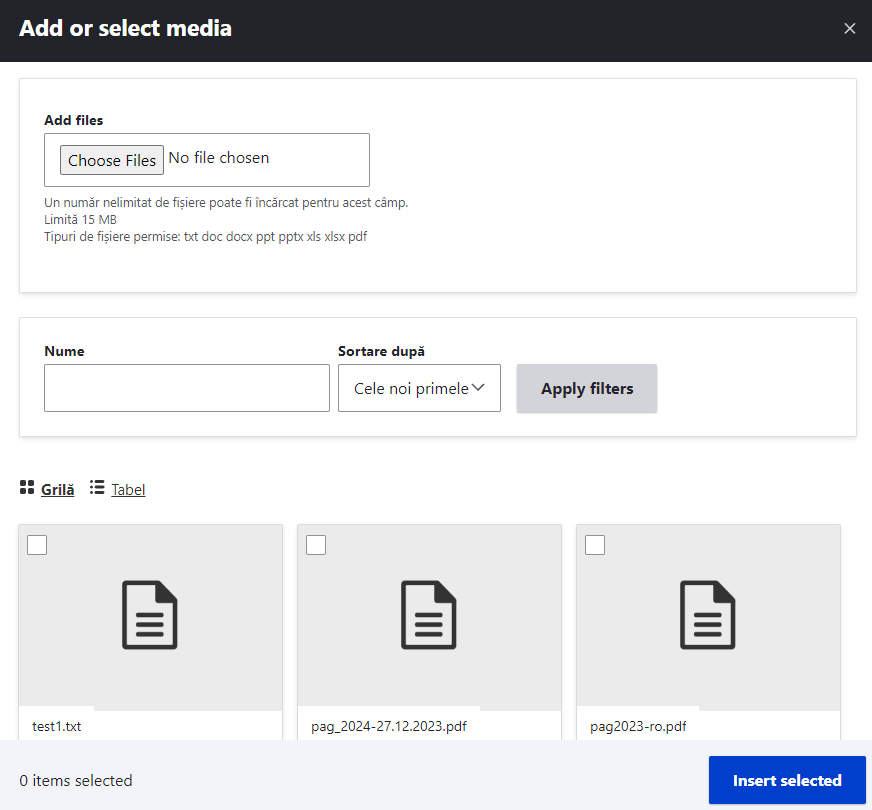Click the document icon for test1.txt
Screen dimensions: 872x810
coord(150,615)
